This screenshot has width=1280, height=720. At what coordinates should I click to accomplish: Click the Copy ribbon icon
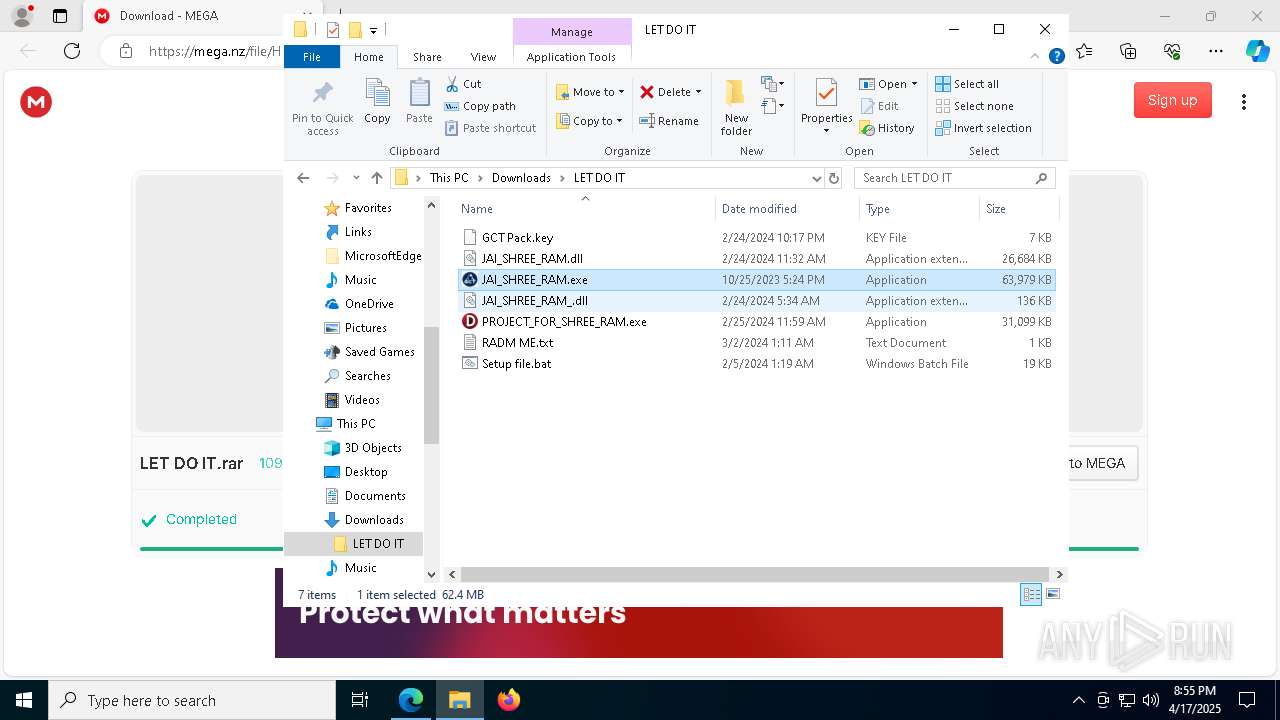coord(377,102)
